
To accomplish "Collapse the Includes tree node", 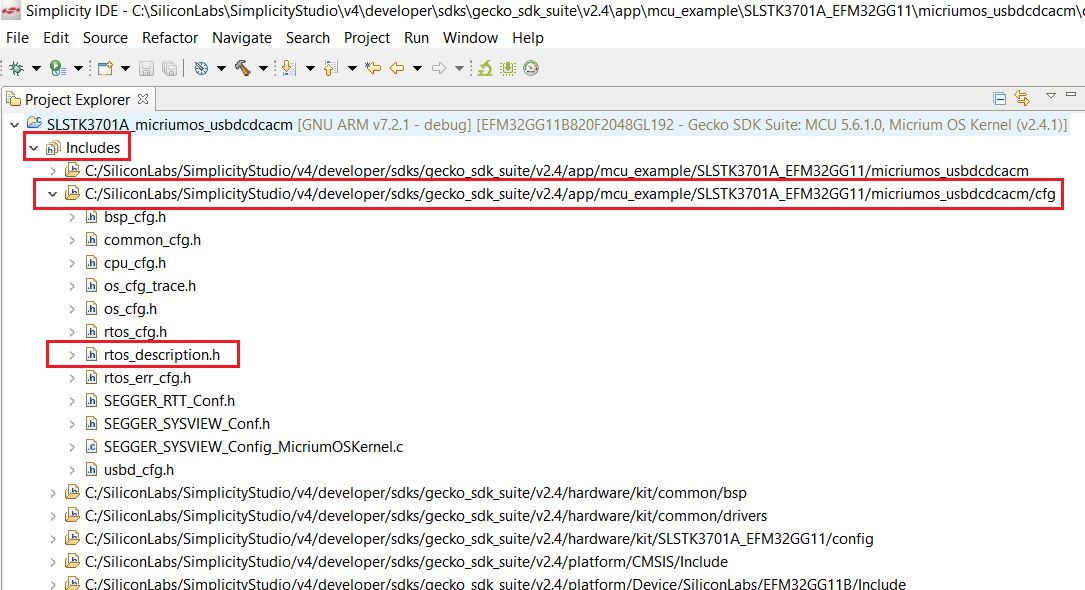I will pos(34,148).
